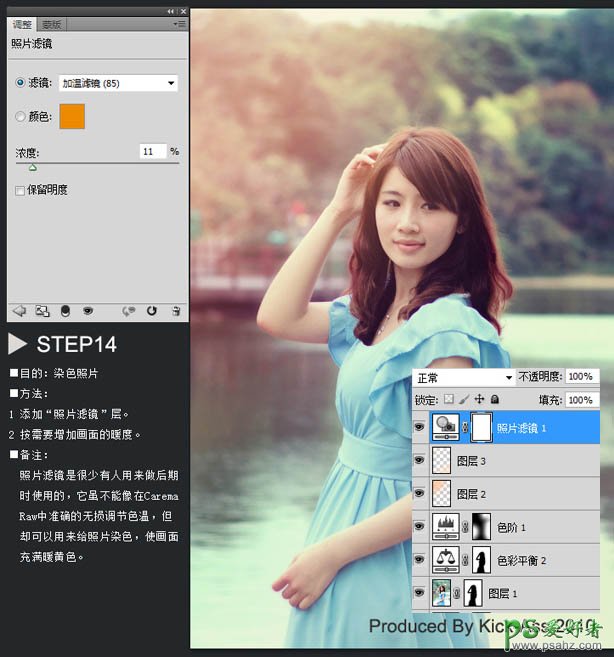Click the clip to layer icon
The height and width of the screenshot is (657, 614).
pyautogui.click(x=65, y=311)
